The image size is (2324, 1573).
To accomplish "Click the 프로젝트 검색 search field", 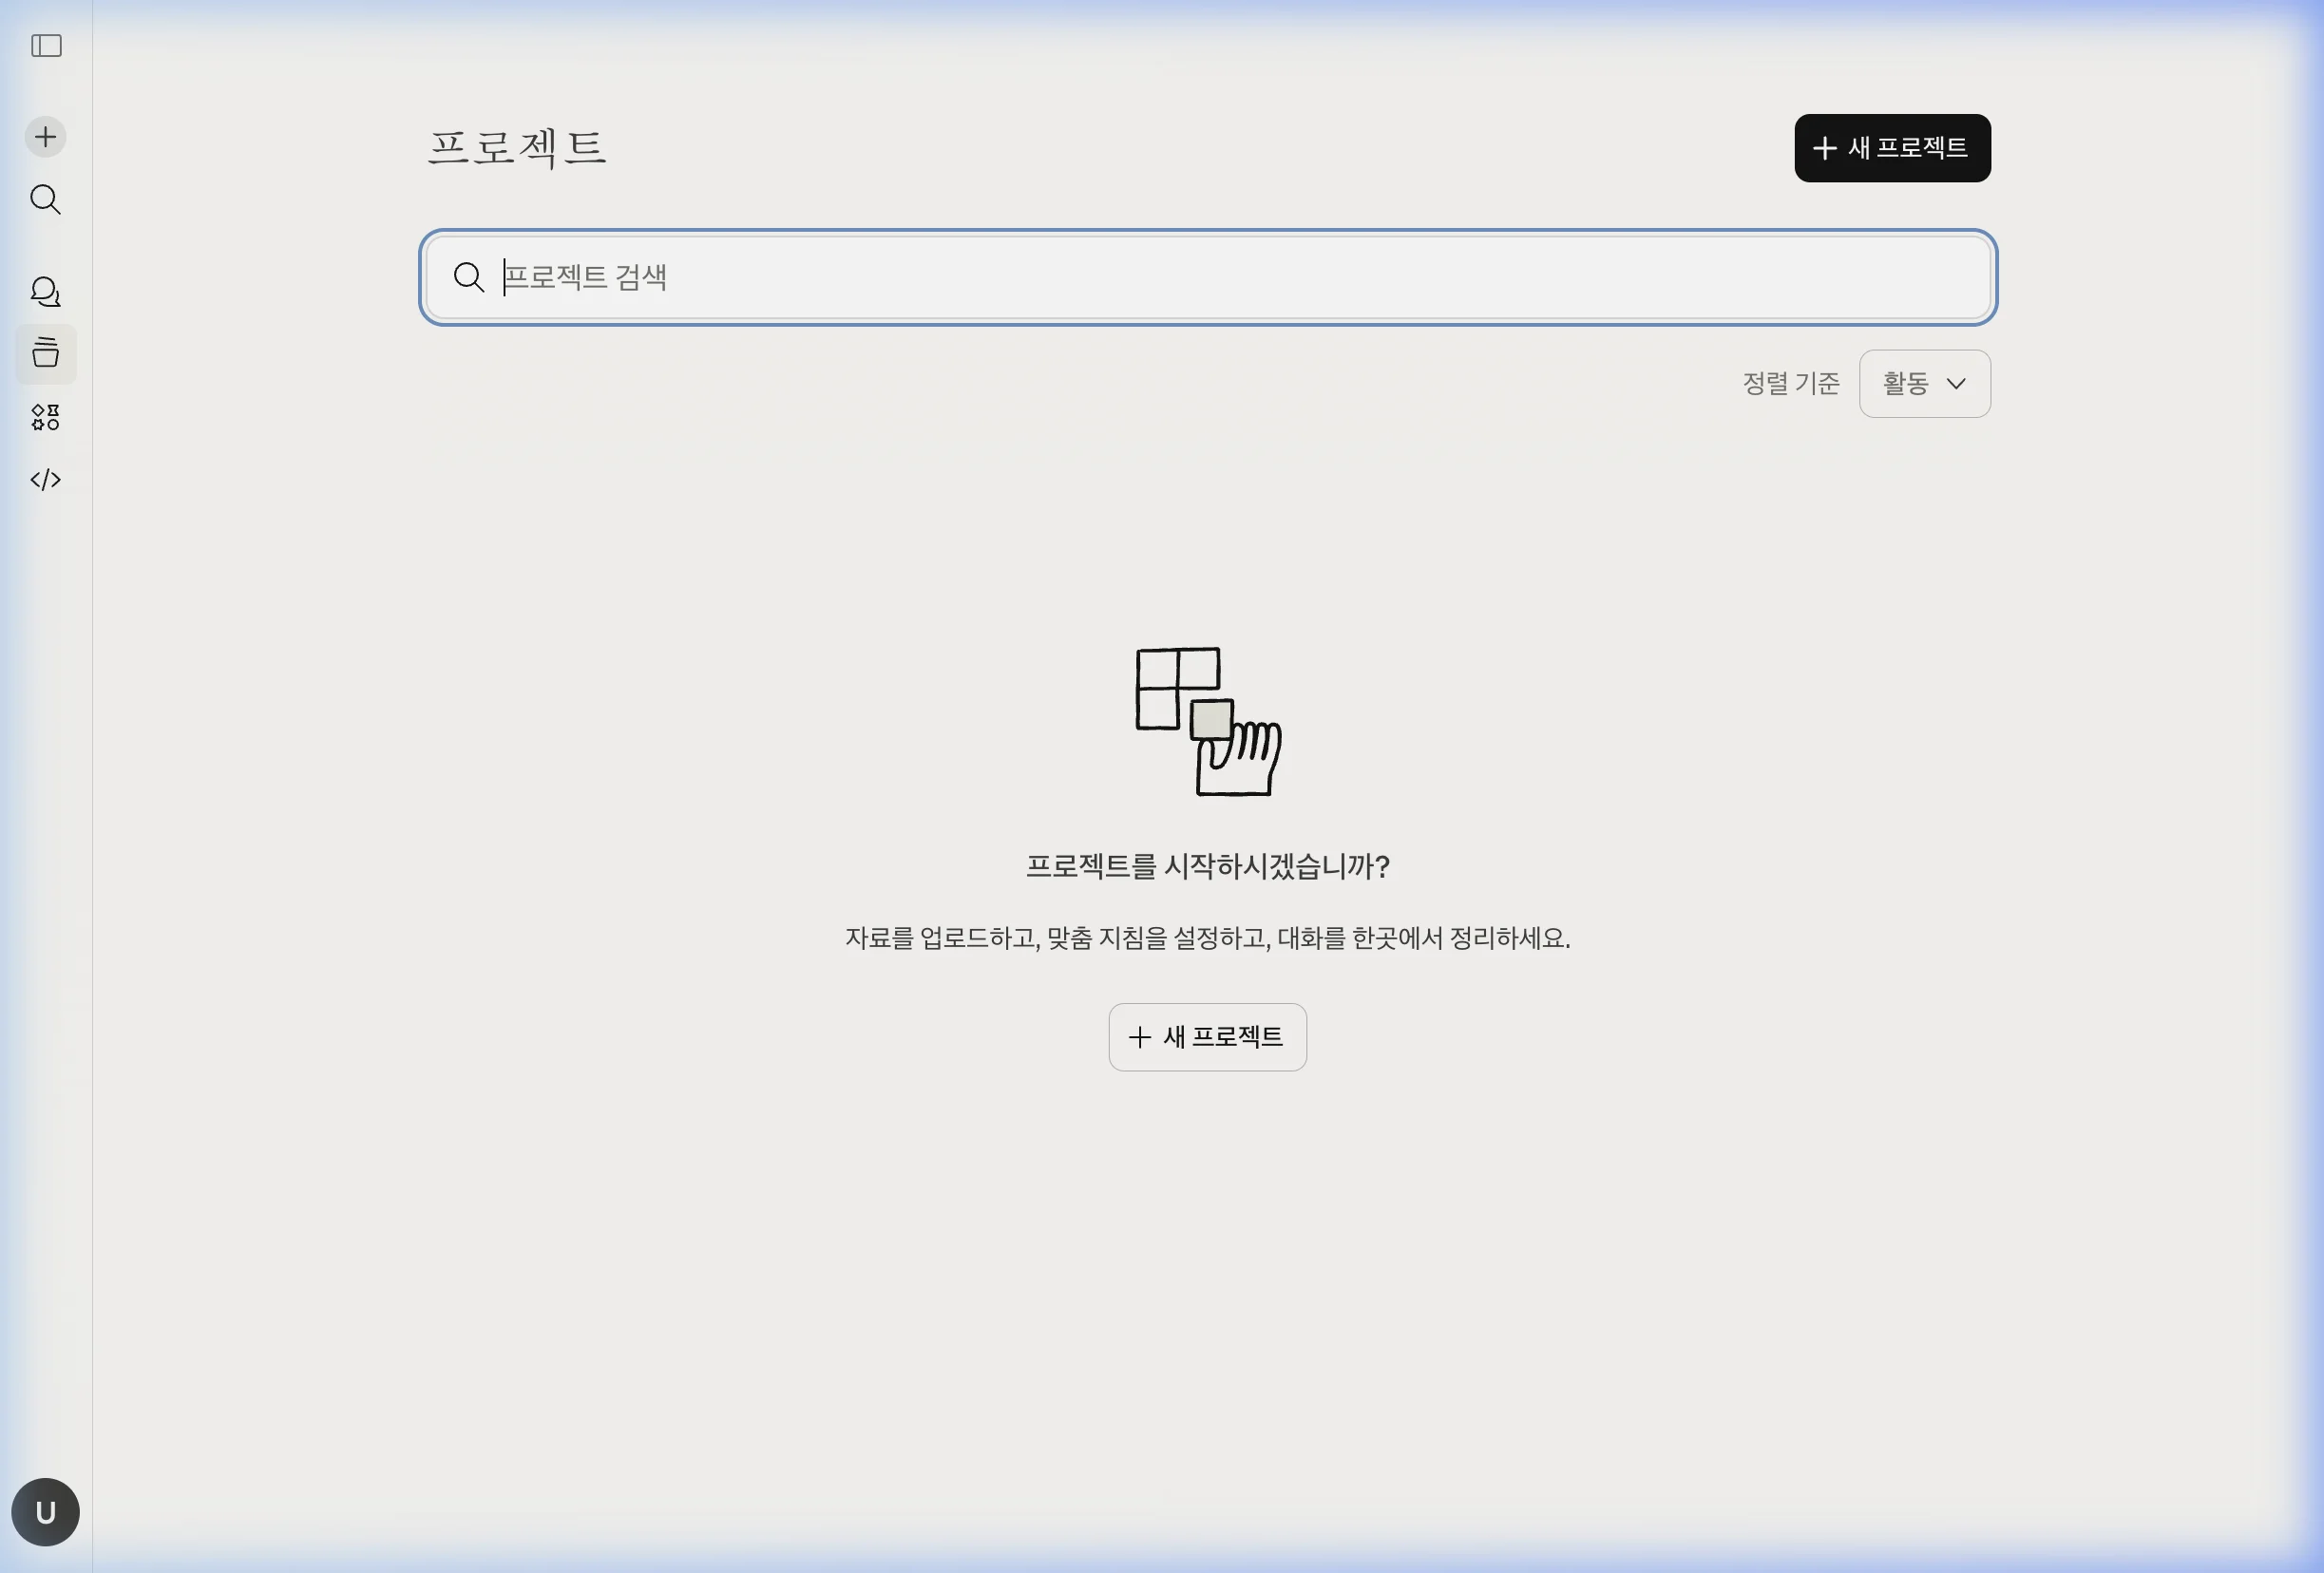I will coord(1100,278).
